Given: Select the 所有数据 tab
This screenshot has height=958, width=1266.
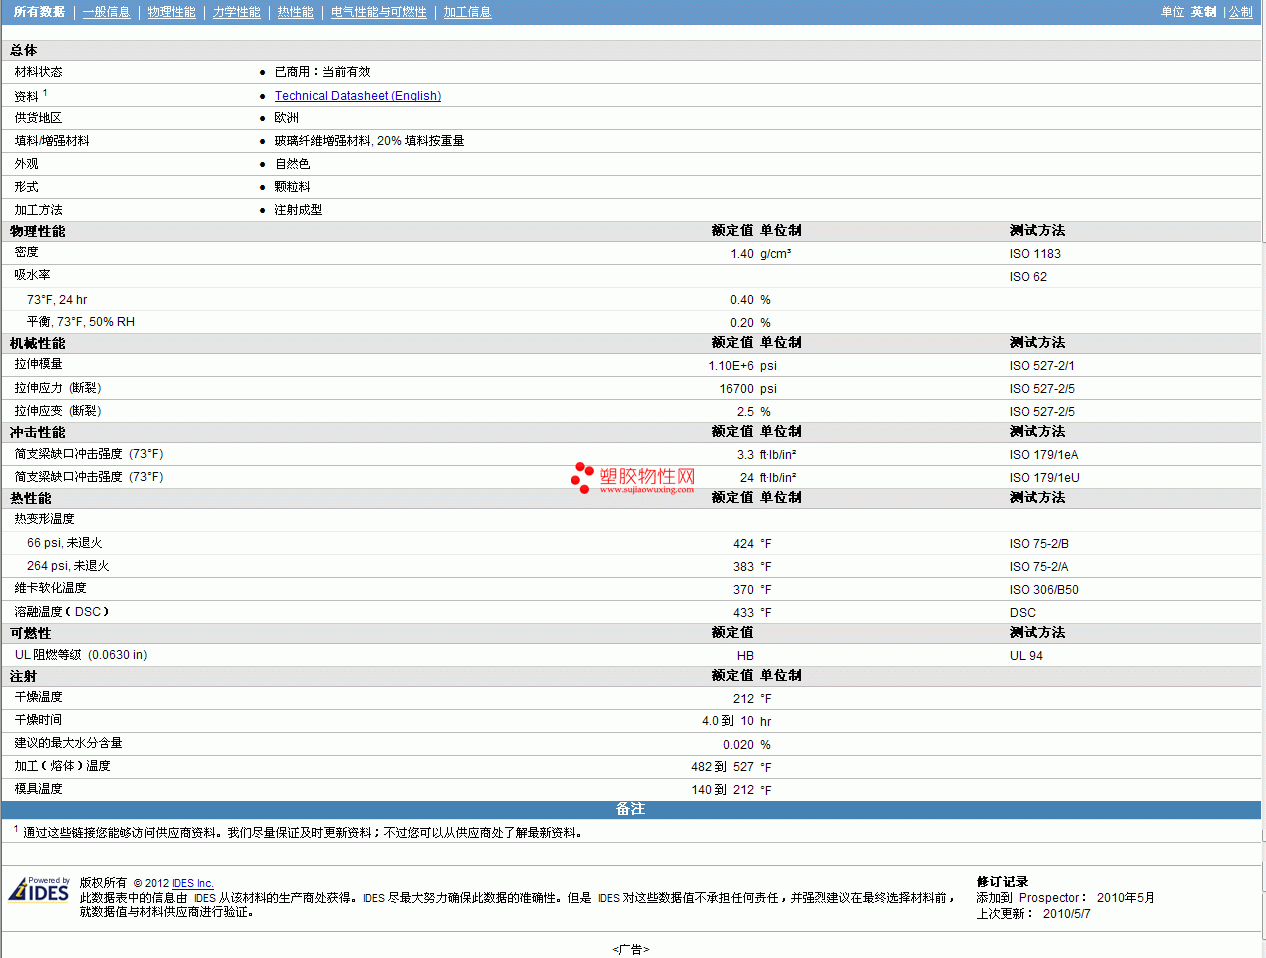Looking at the screenshot, I should (39, 12).
